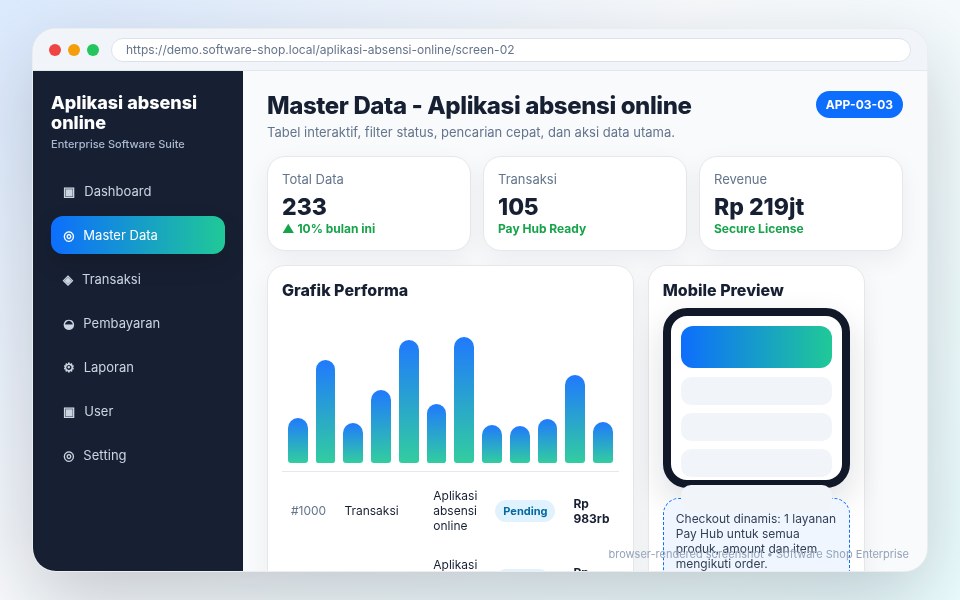Click the tallest bar in Grafik Performa
Screen dimensions: 960x600
pos(464,400)
